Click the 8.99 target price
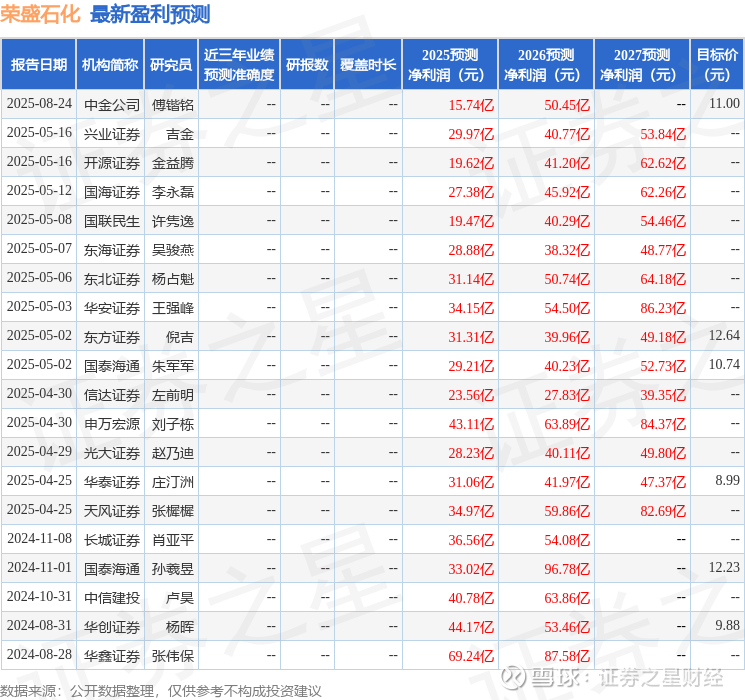745x700 pixels. tap(727, 480)
